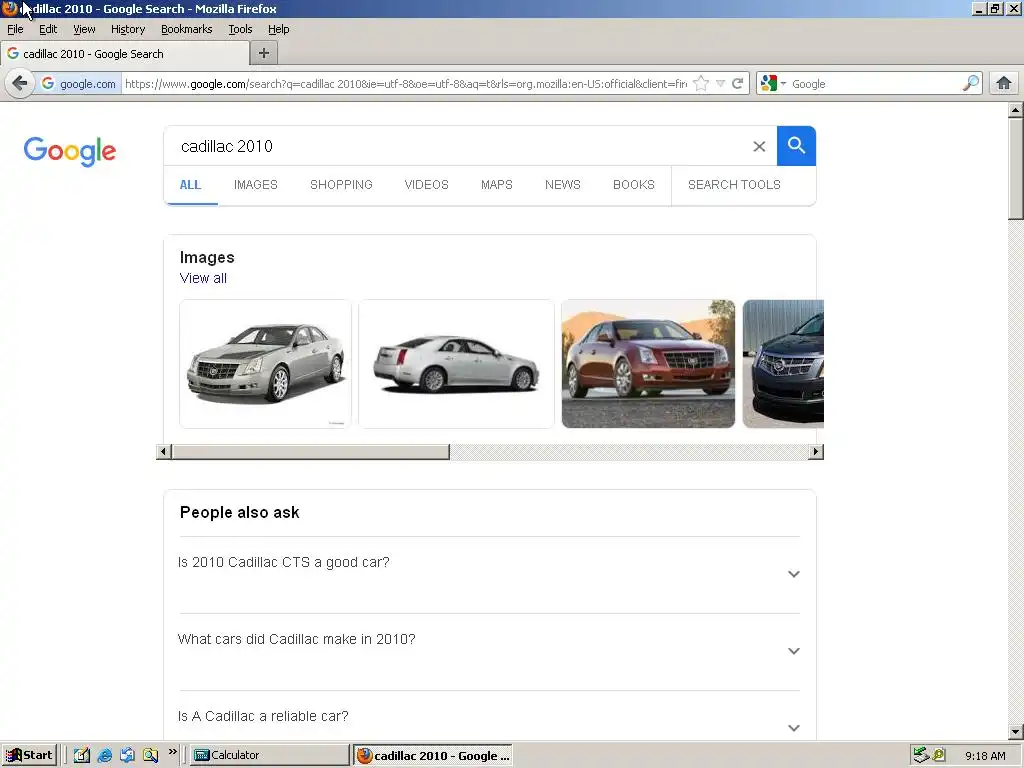
Task: Bookmark this page with the star icon
Action: click(701, 84)
